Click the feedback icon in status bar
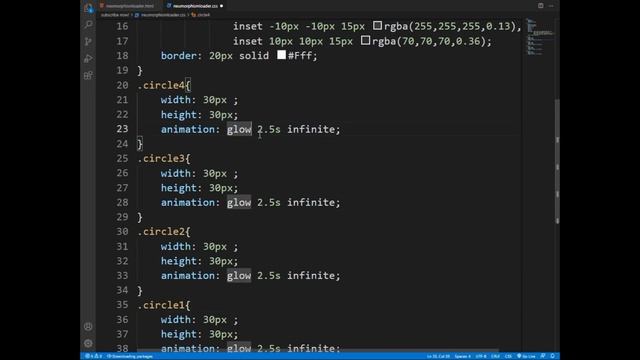 [543, 356]
